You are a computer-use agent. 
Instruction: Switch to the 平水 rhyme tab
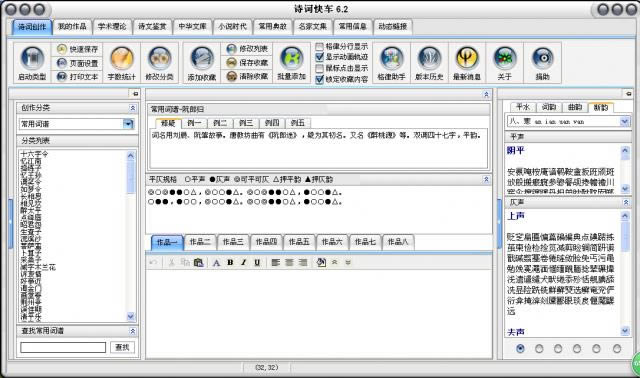point(522,107)
